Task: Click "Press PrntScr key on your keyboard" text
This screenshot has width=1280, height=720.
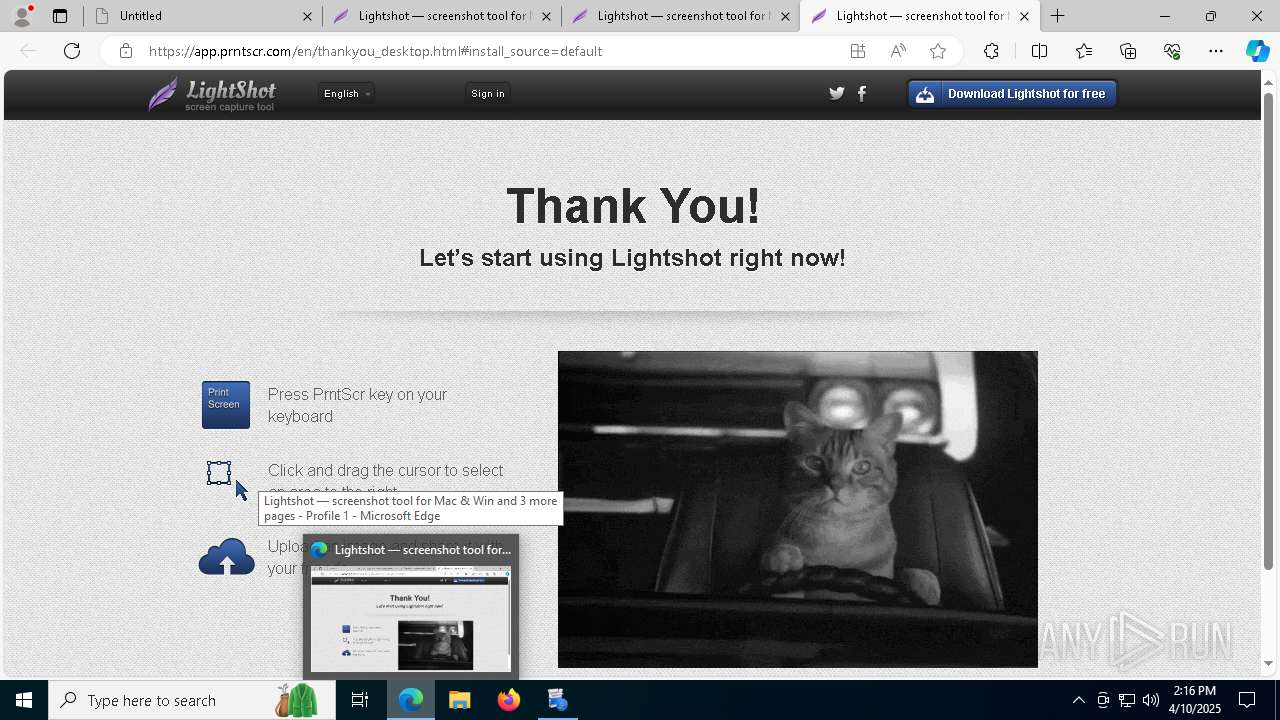Action: (357, 405)
